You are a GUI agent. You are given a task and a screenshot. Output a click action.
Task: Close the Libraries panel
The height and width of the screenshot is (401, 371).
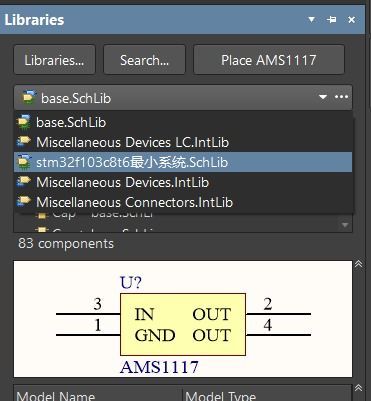pos(351,20)
